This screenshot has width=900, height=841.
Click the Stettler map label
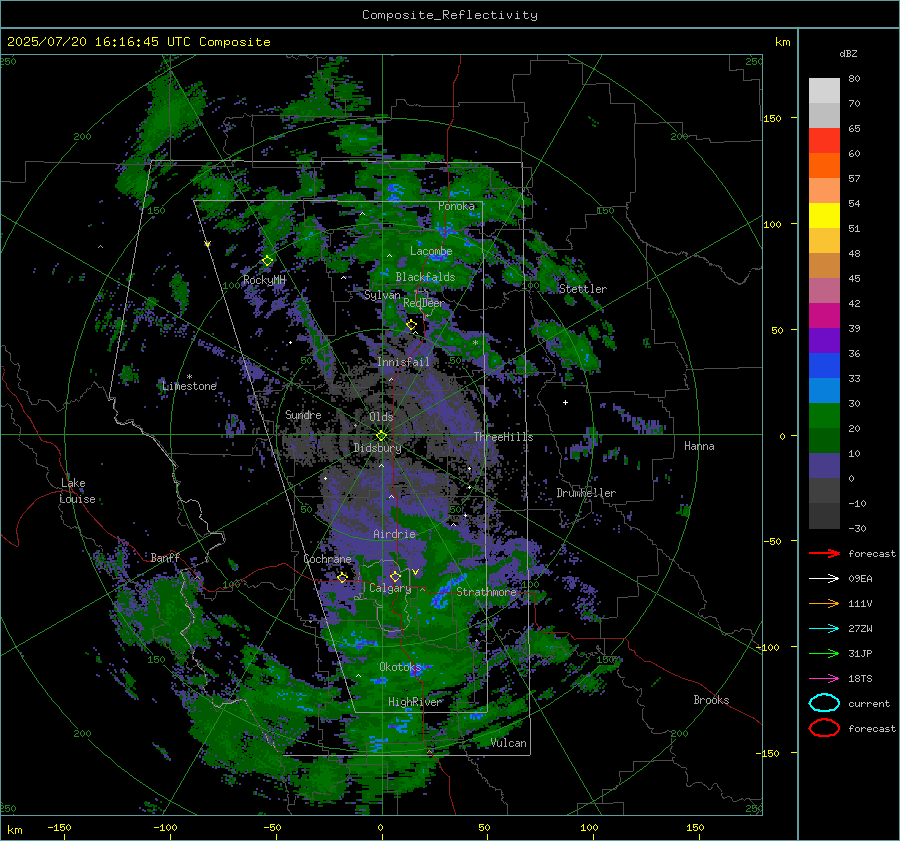click(x=583, y=289)
